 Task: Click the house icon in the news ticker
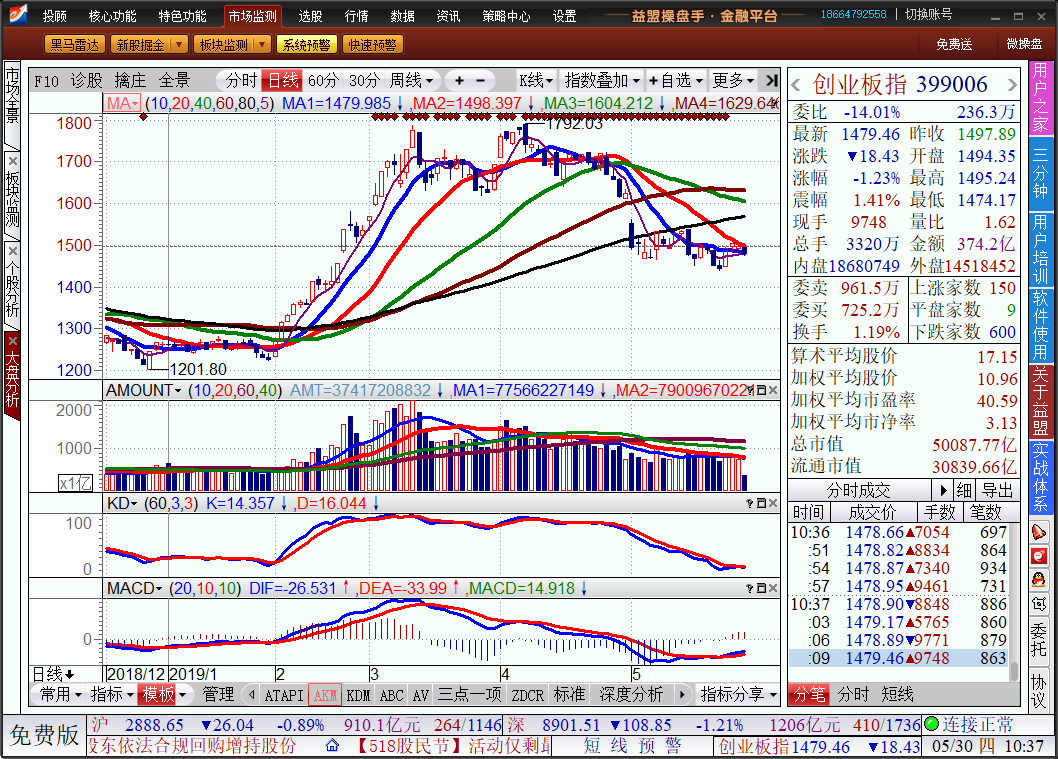point(333,746)
